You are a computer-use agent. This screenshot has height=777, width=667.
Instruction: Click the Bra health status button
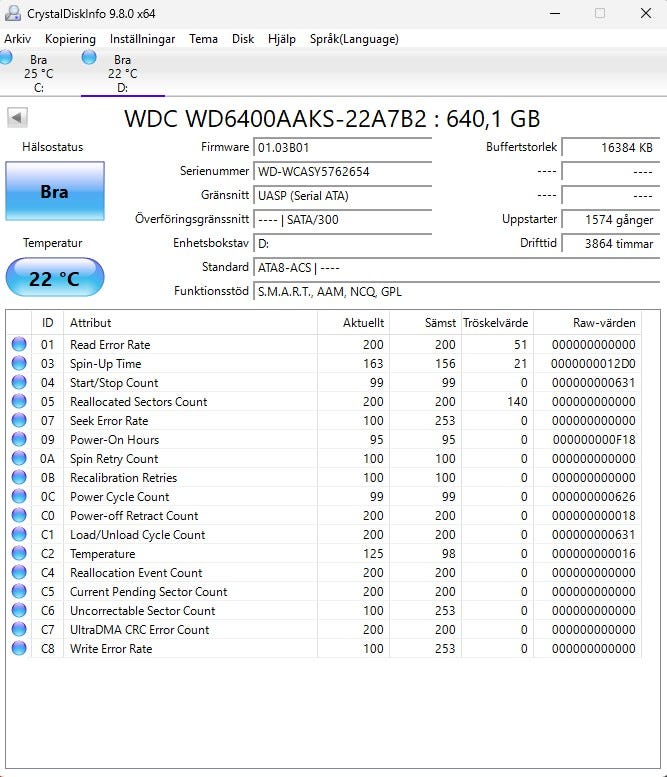pos(54,191)
